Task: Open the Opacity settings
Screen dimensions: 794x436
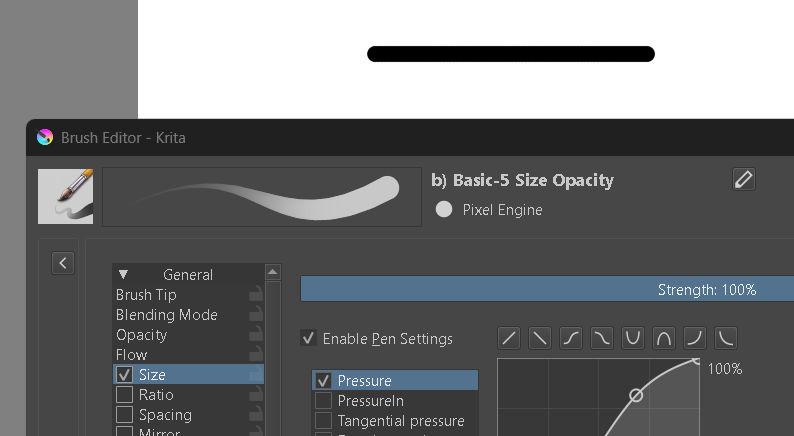Action: click(141, 335)
